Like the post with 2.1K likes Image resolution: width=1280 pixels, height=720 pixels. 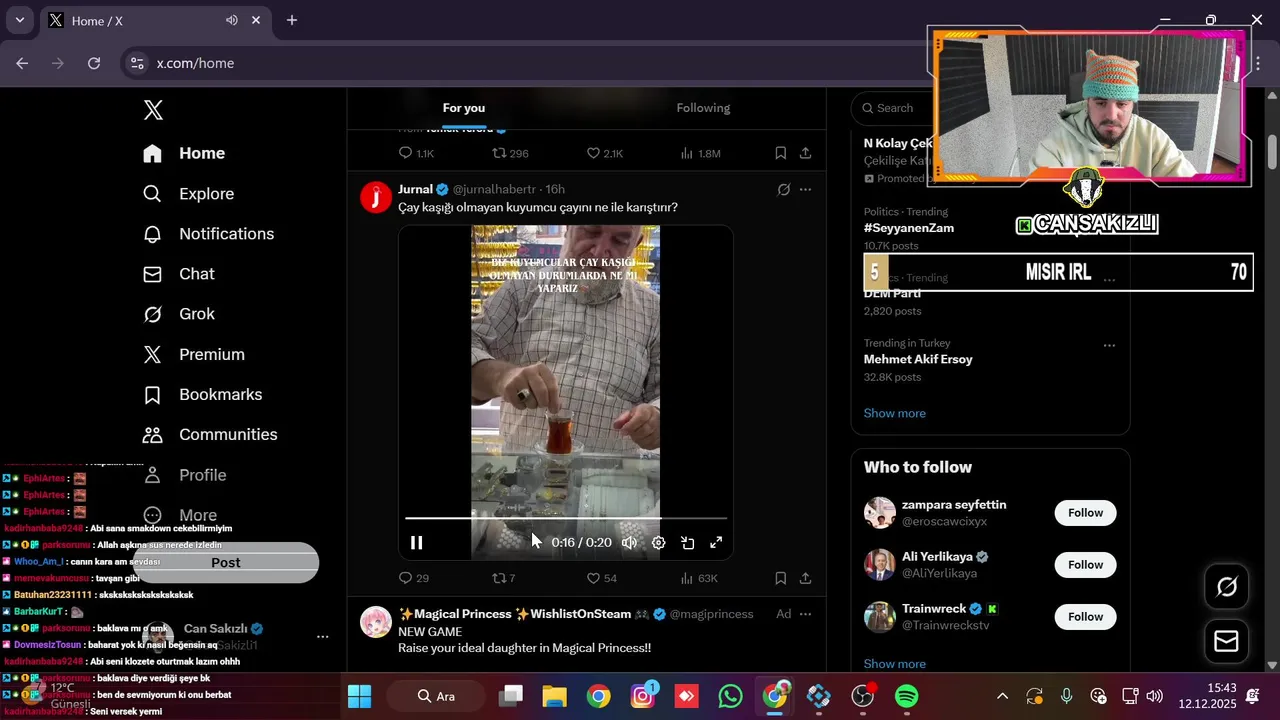604,153
